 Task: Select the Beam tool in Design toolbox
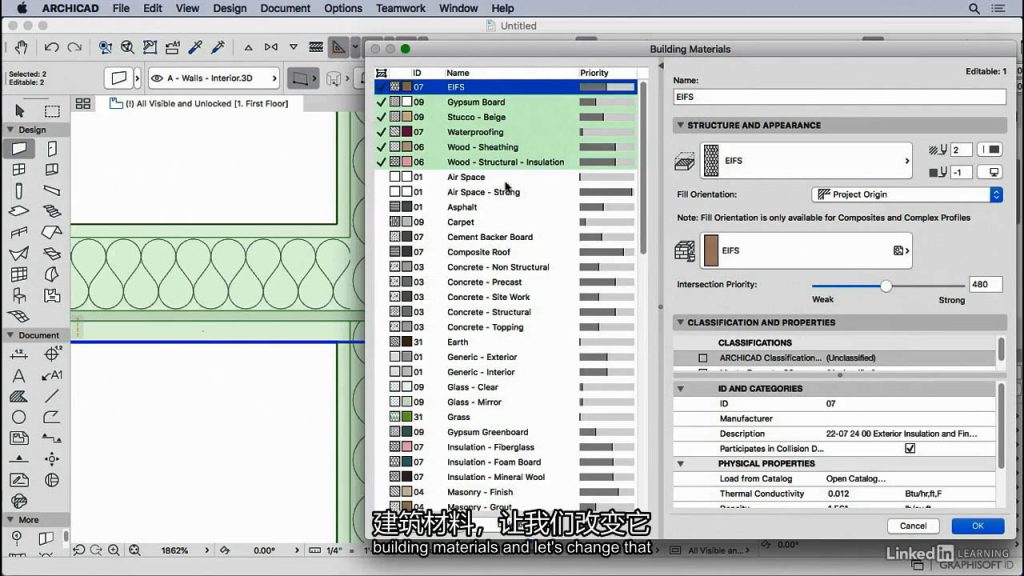pyautogui.click(x=52, y=191)
